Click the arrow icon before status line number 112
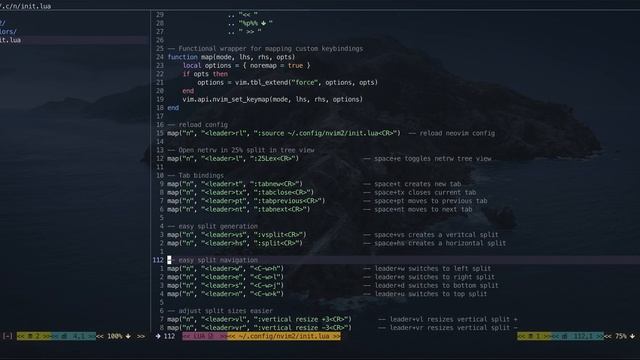 click(x=158, y=336)
